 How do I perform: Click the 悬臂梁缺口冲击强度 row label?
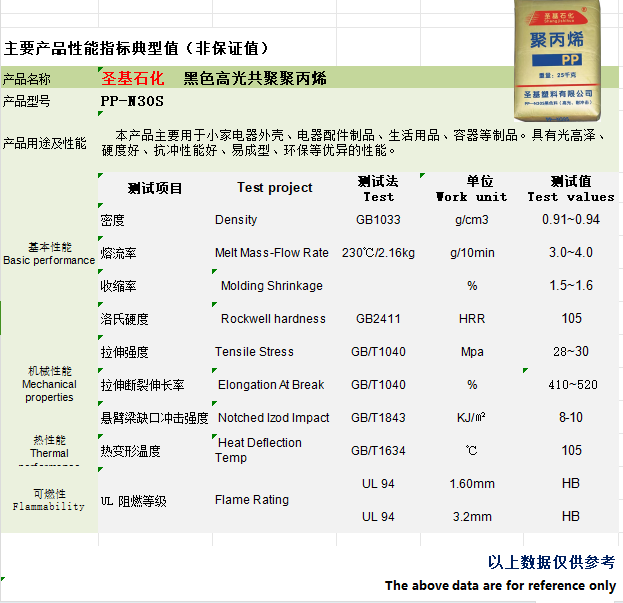point(154,418)
